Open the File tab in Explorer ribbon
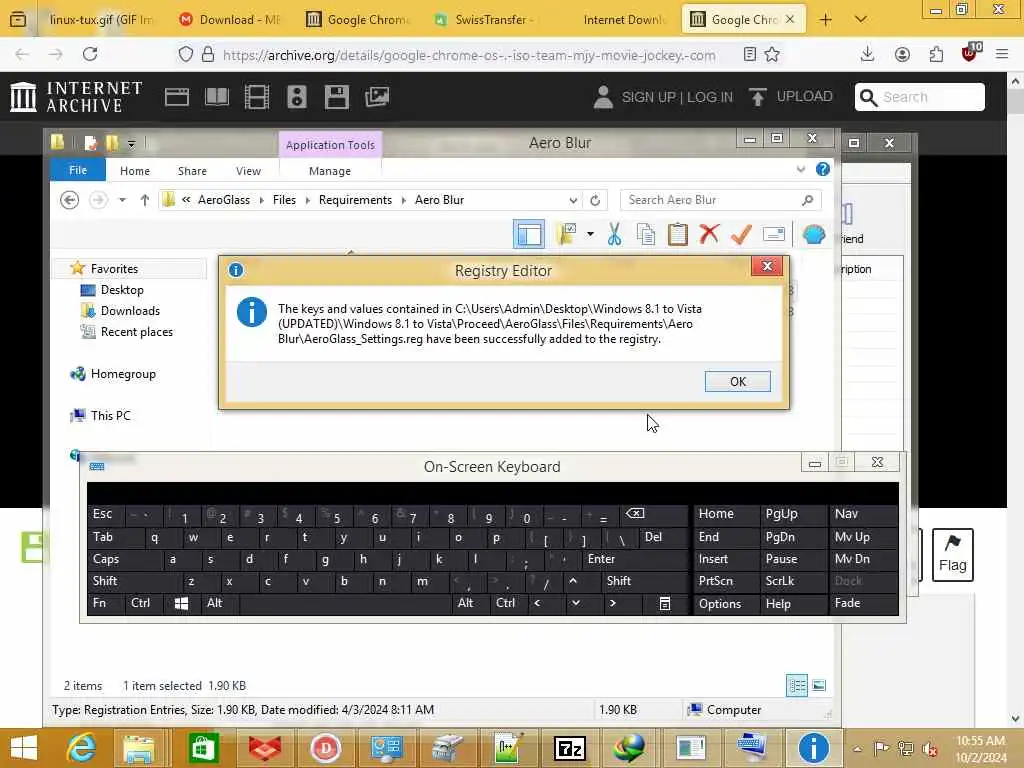This screenshot has height=768, width=1024. 78,170
